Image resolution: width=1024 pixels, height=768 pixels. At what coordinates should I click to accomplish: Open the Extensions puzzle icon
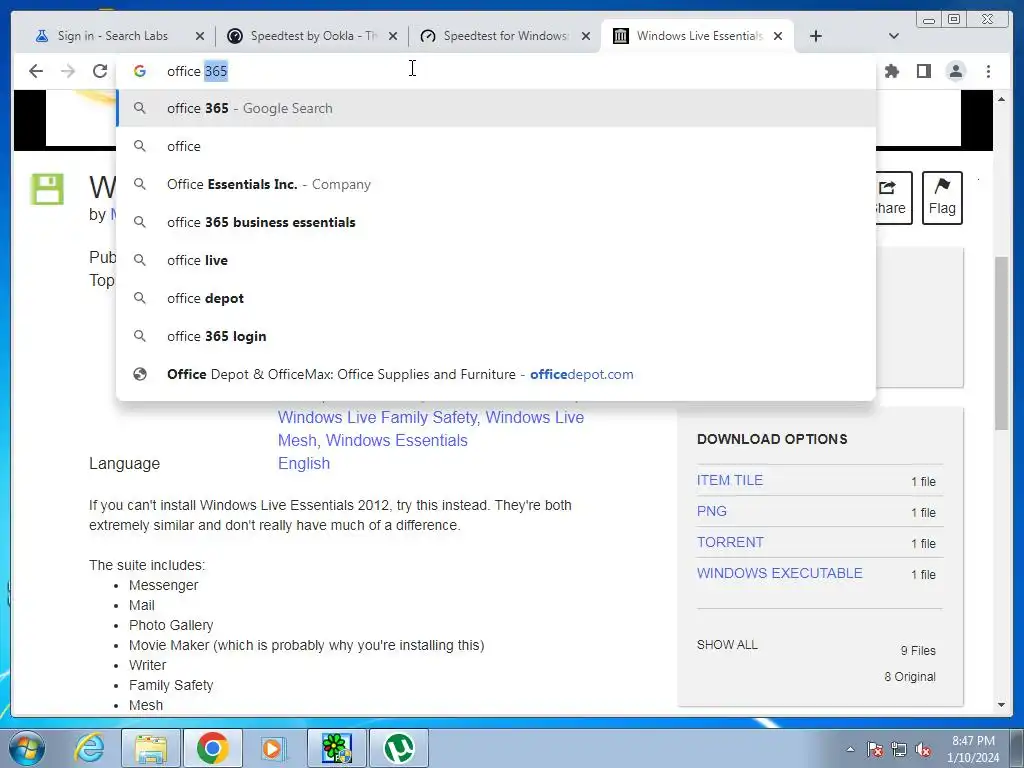pyautogui.click(x=891, y=71)
